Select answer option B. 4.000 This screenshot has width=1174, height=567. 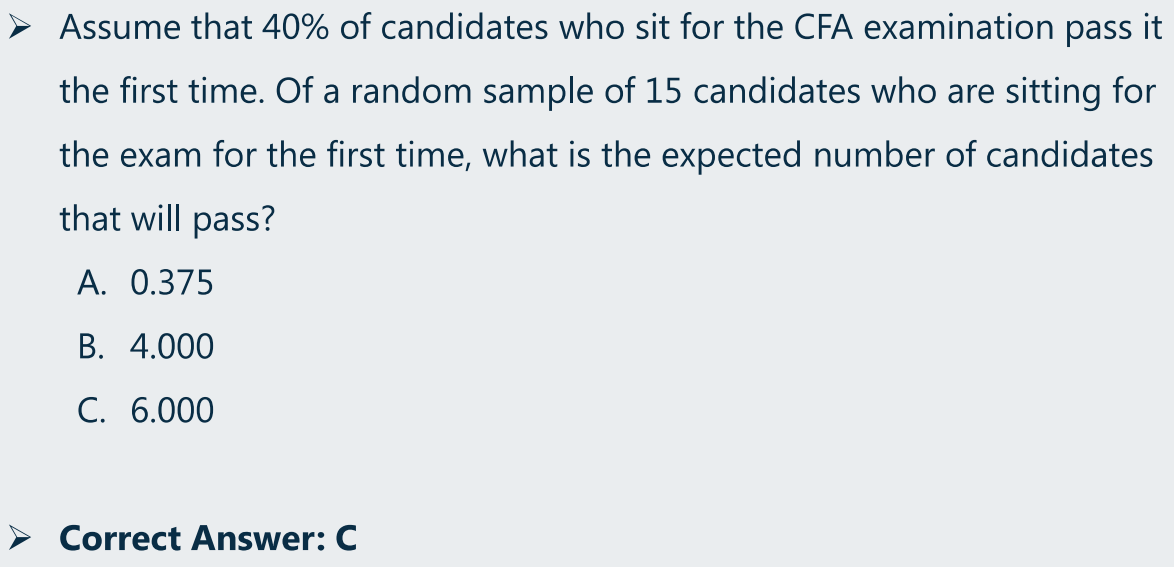[145, 347]
